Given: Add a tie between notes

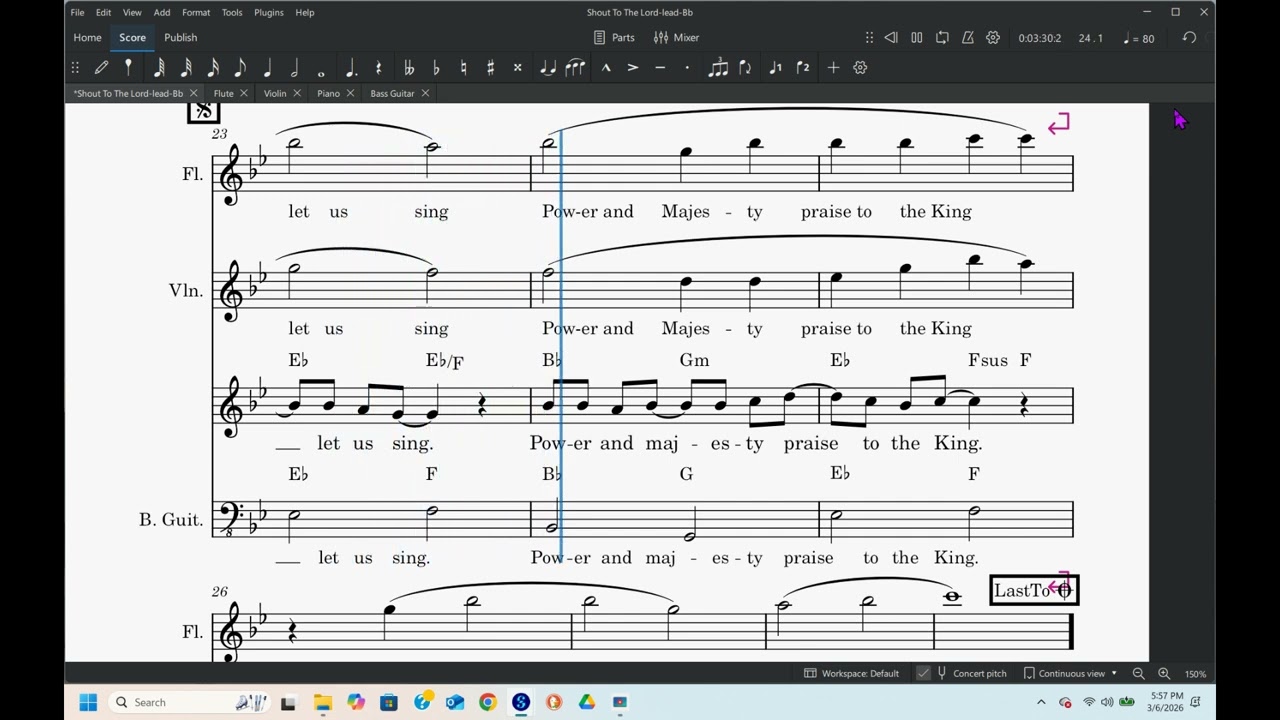Looking at the screenshot, I should pos(547,67).
